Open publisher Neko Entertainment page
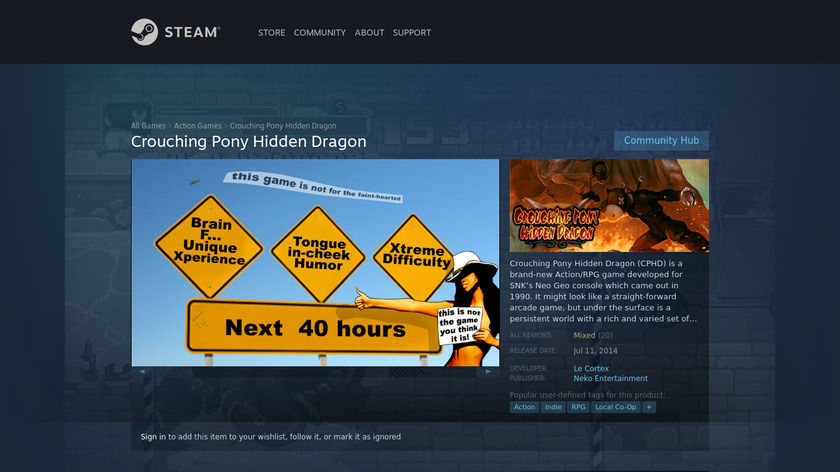The width and height of the screenshot is (840, 472). click(610, 378)
